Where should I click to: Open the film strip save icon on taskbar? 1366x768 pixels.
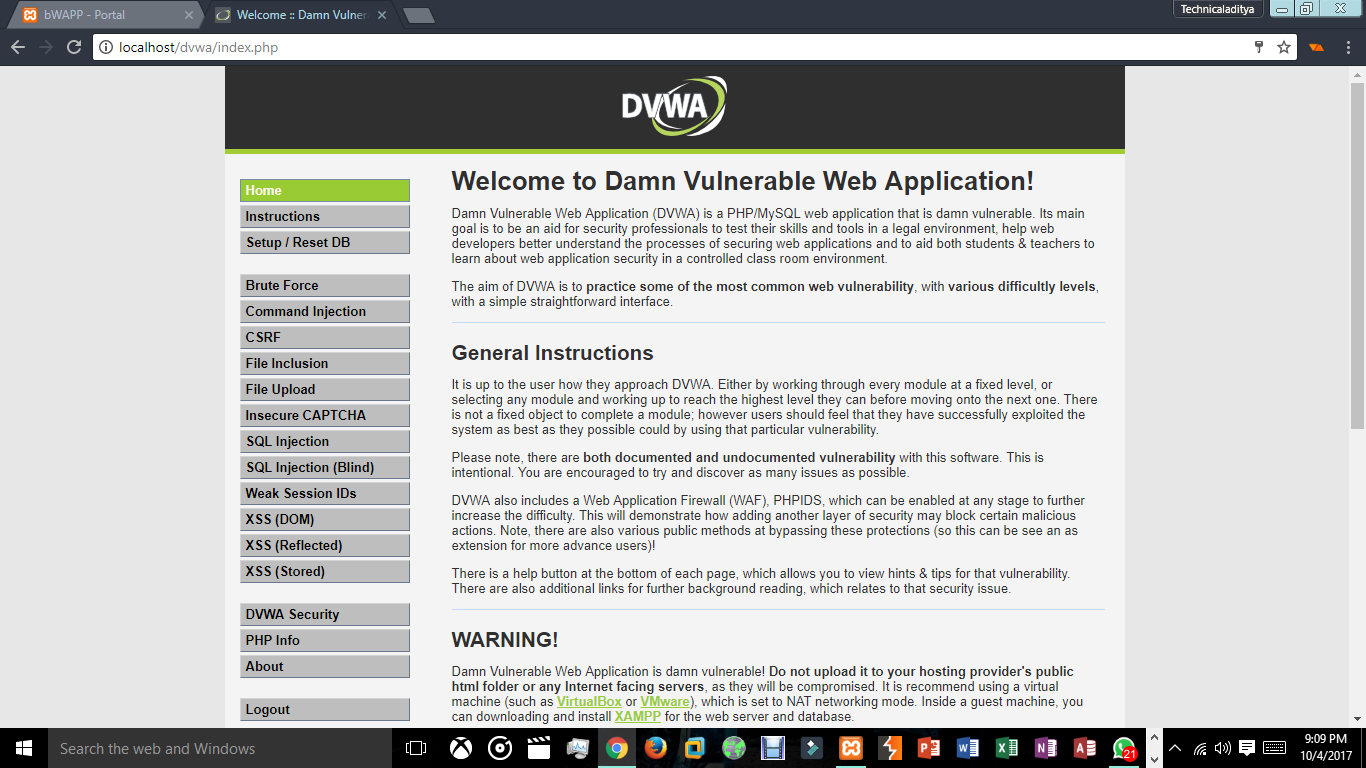pos(772,748)
